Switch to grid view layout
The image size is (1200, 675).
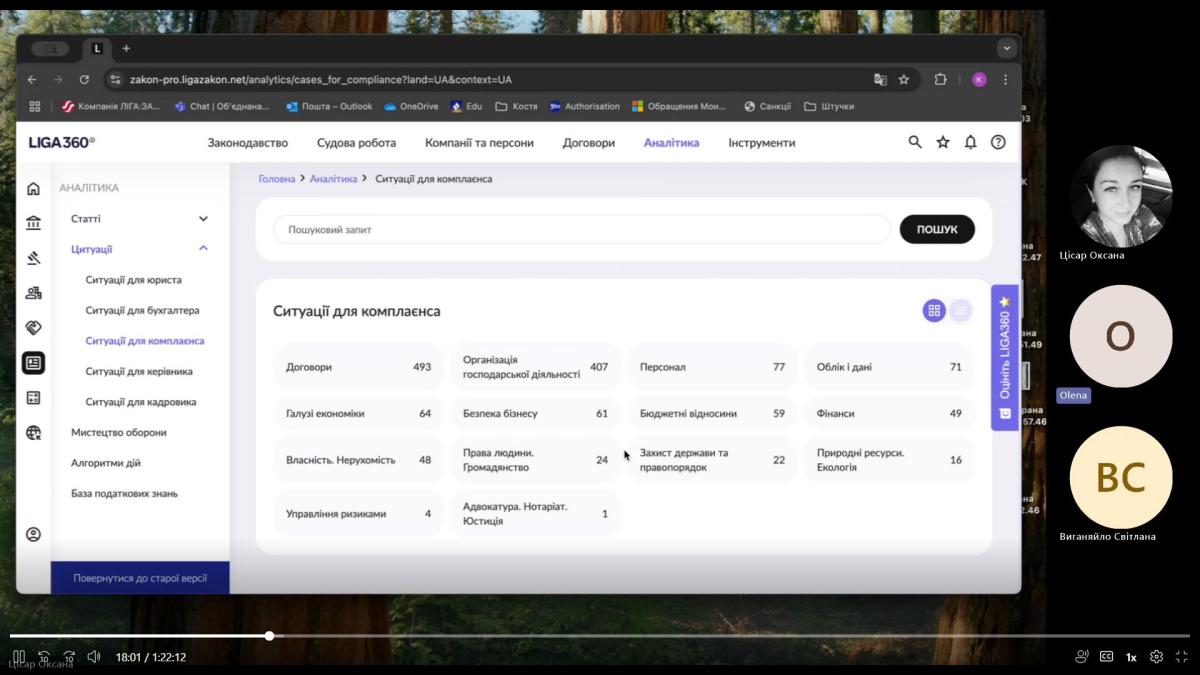pos(934,311)
